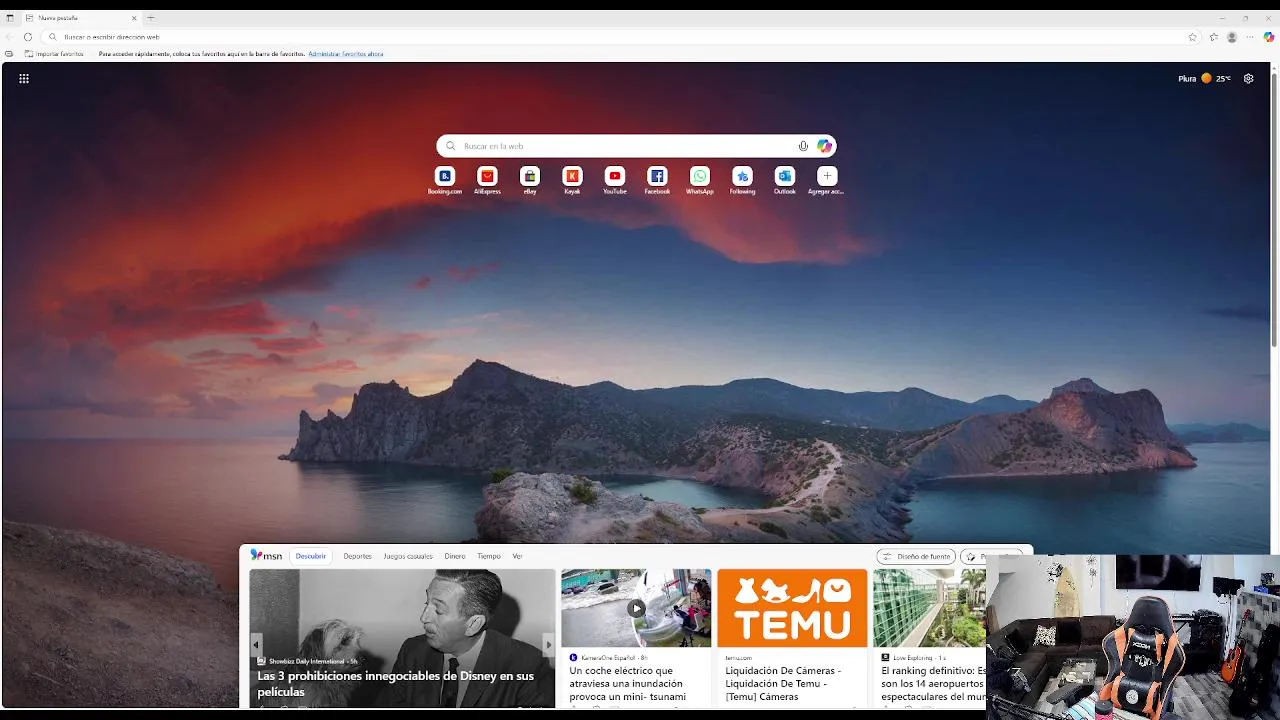The image size is (1280, 720).
Task: Close the Nueva pestaña tab
Action: pos(134,18)
